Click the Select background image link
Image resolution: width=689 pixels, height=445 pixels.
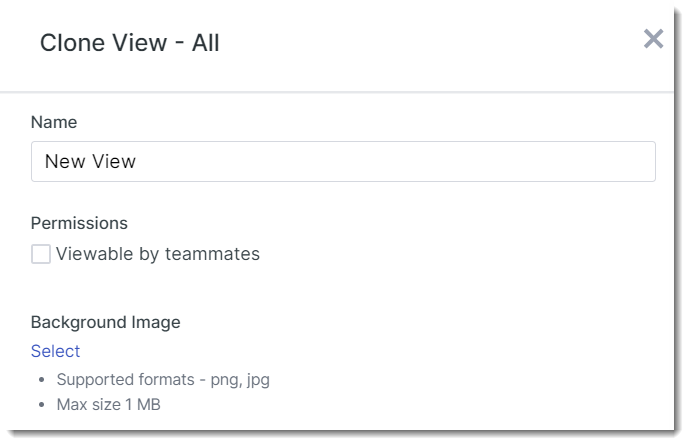click(55, 351)
